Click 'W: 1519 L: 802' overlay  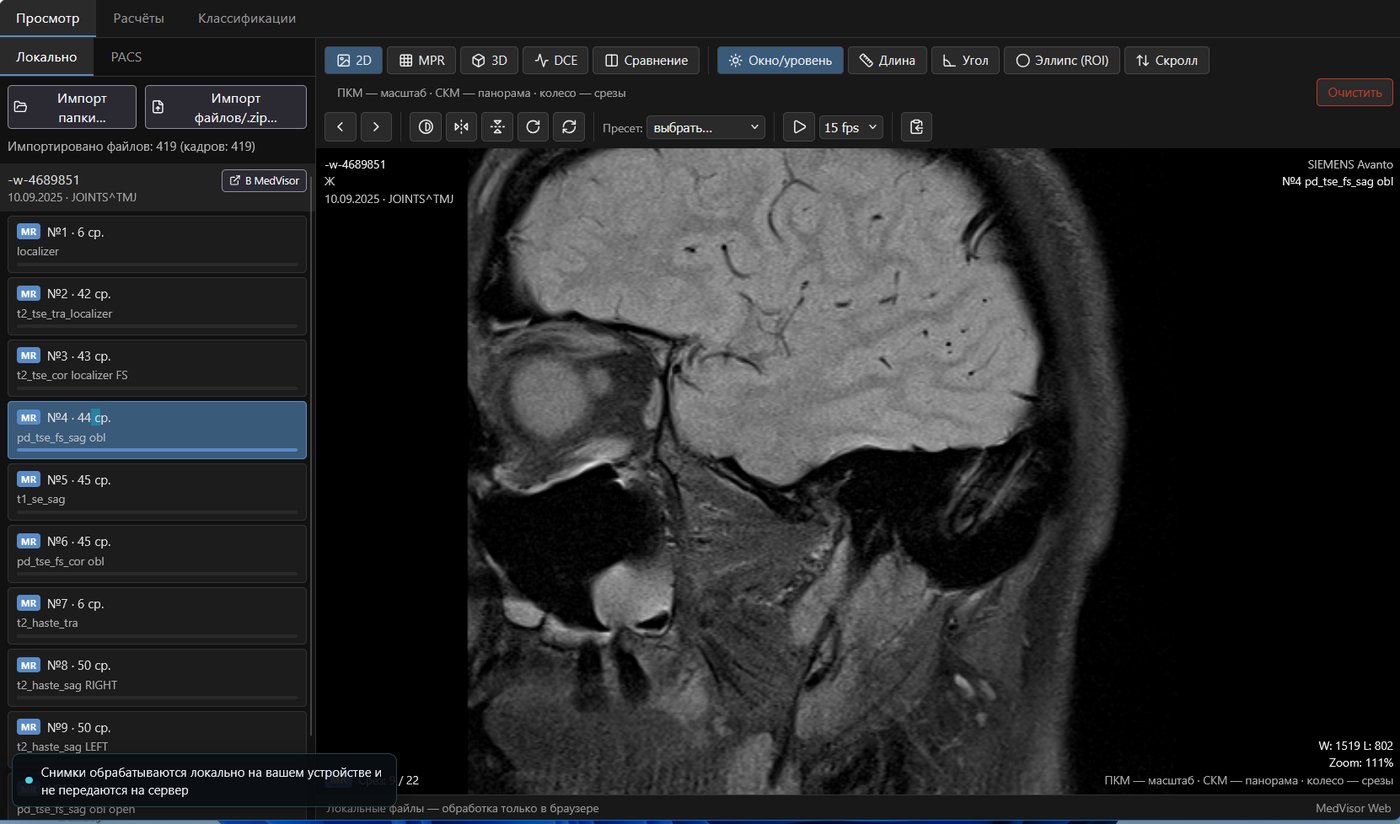1356,745
